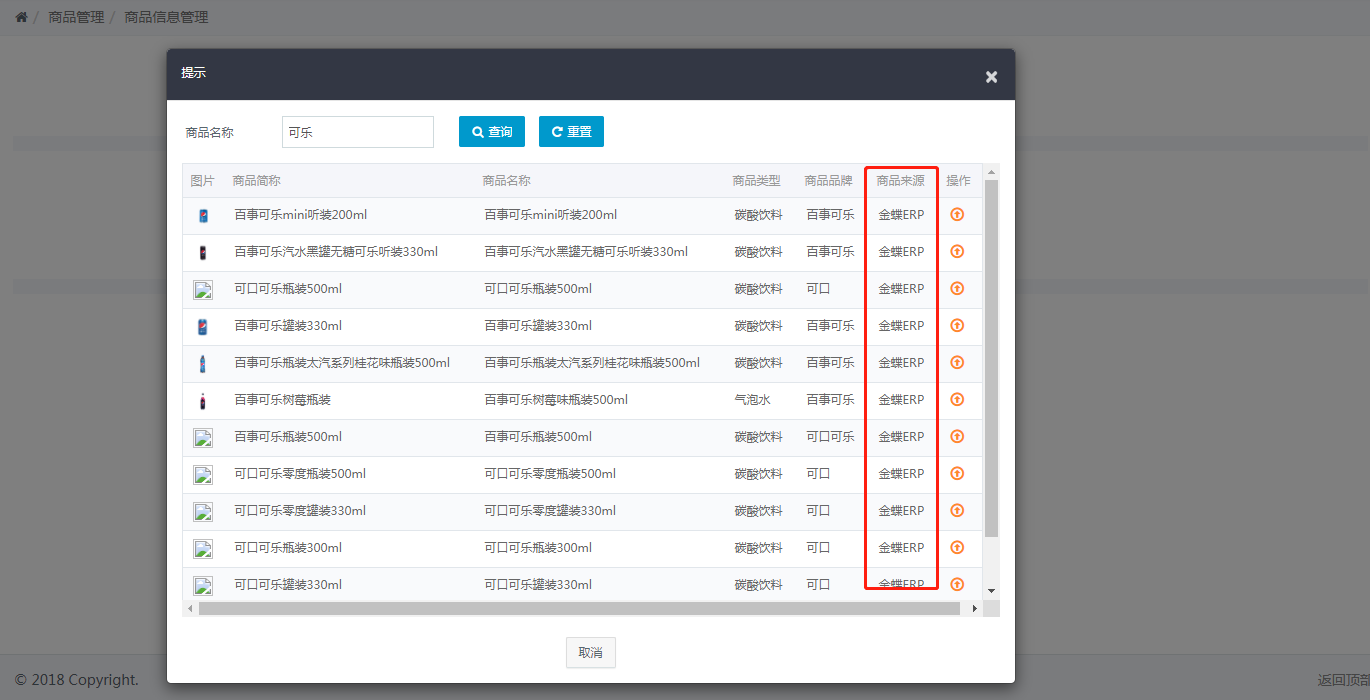Click 碳酸饮料 type in 可口可乐瓶装300ml row

tap(759, 548)
